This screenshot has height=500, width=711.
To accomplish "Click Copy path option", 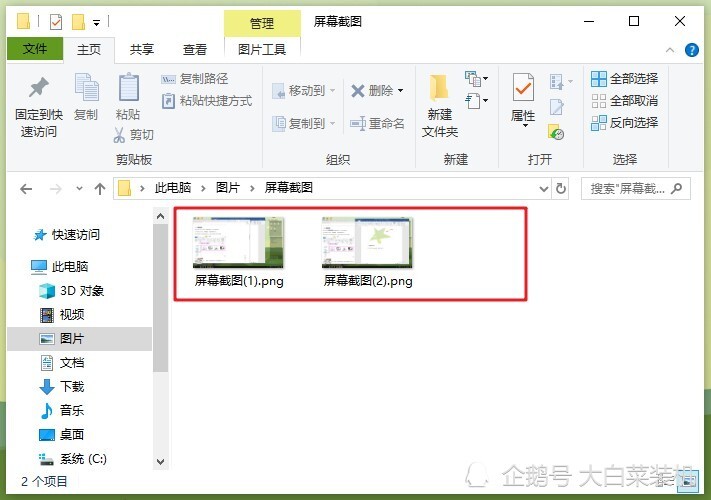I will pyautogui.click(x=195, y=79).
